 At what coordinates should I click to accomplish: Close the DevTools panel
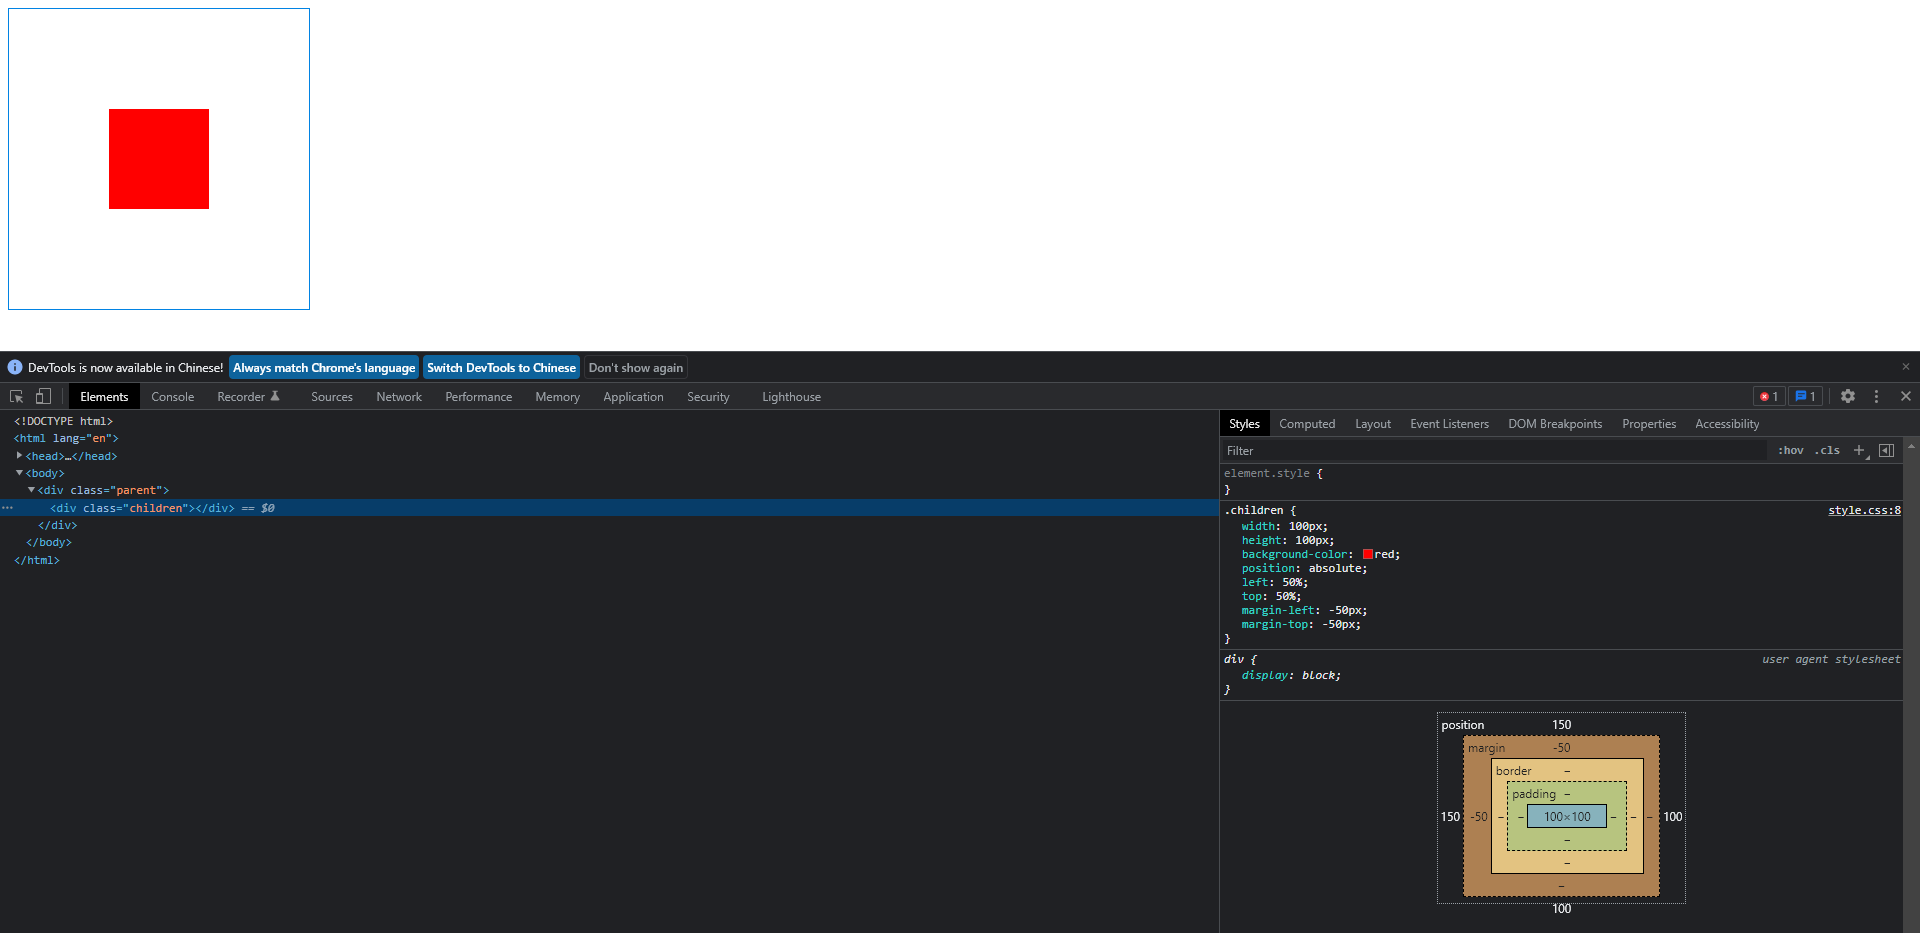(x=1906, y=397)
